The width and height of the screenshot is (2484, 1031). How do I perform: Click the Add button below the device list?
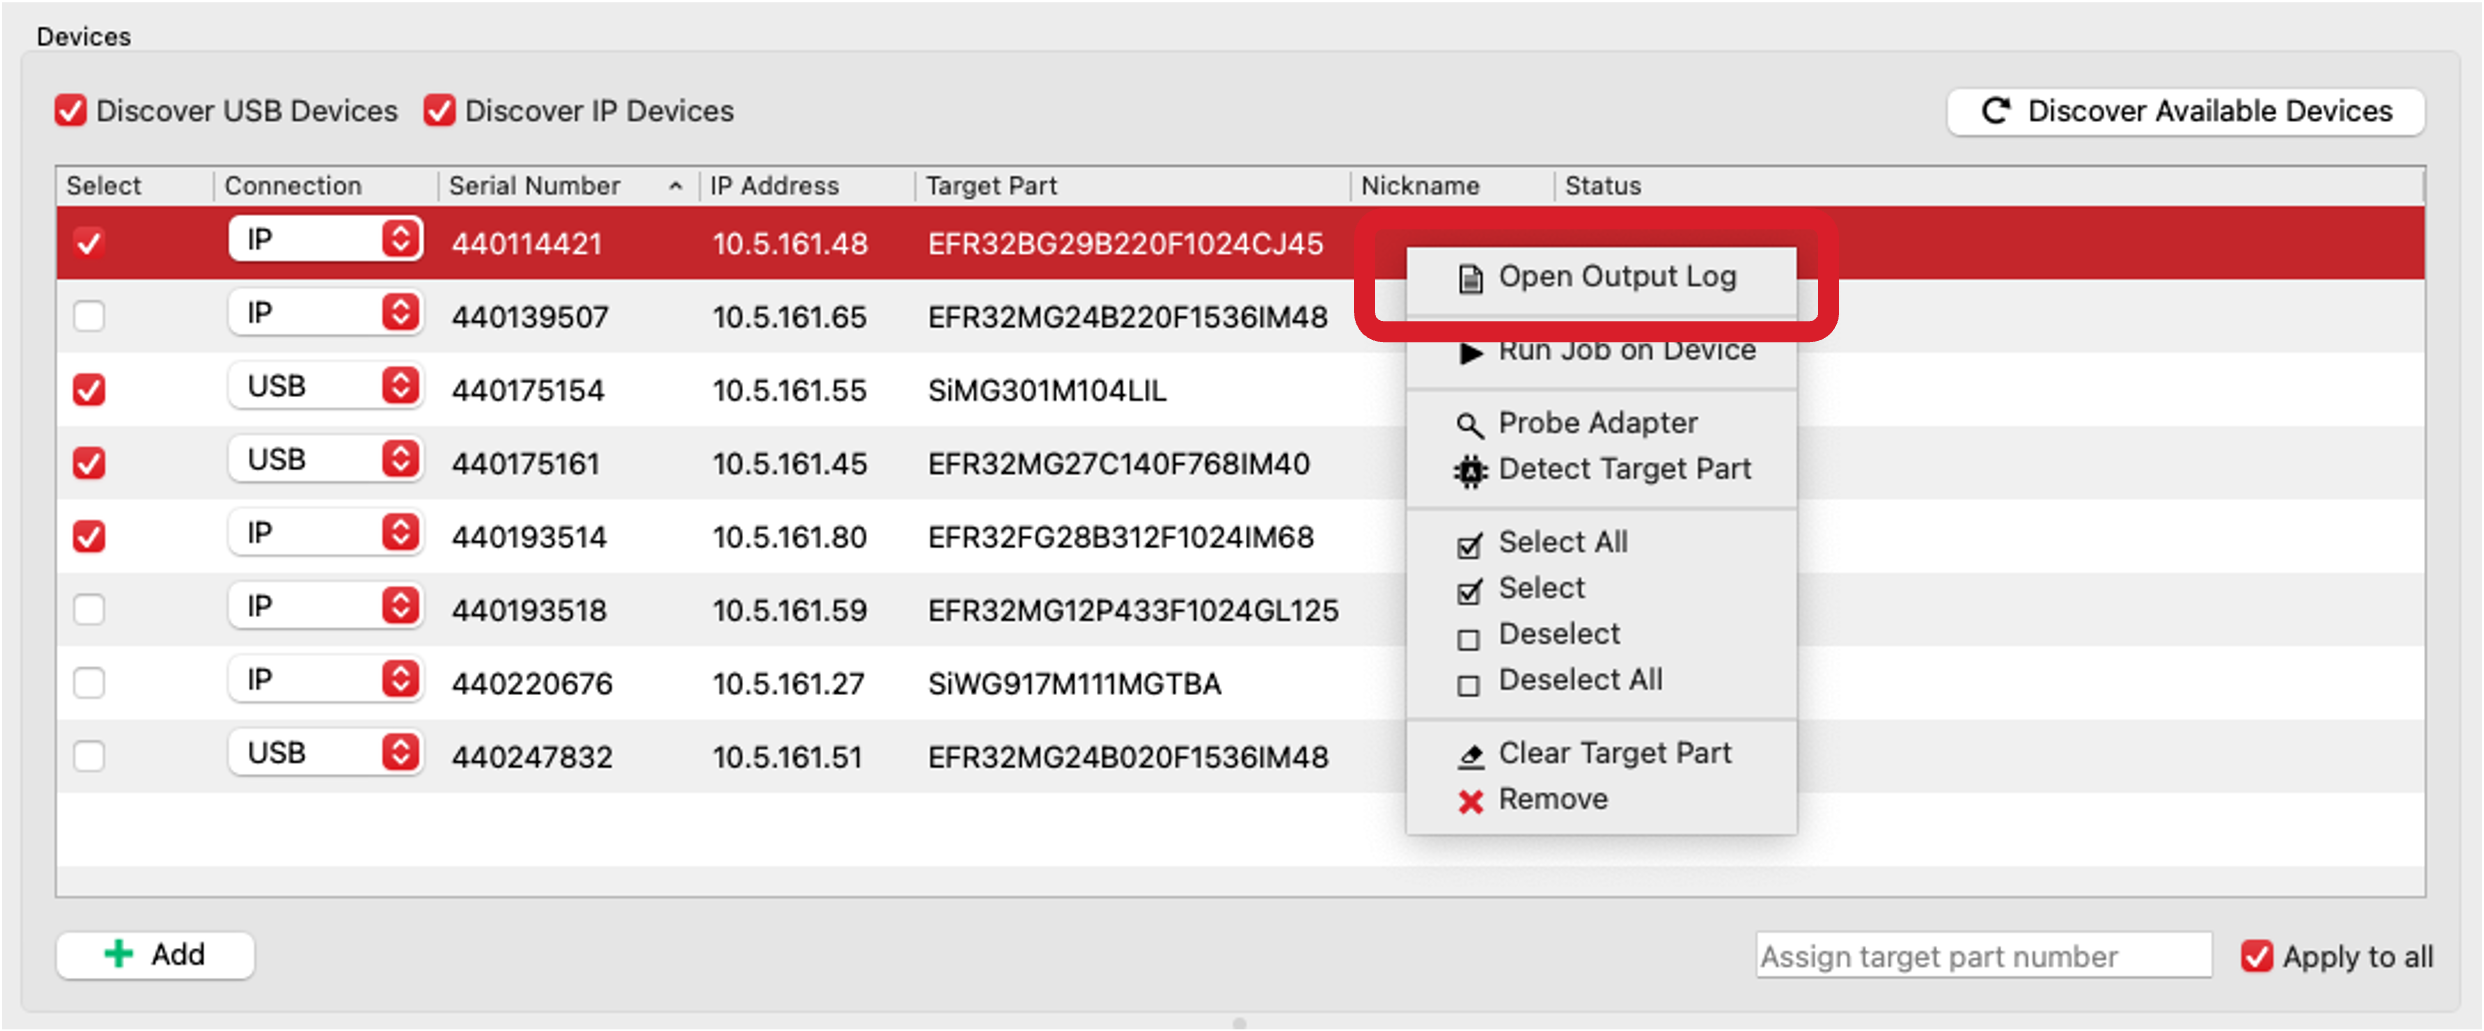pos(155,953)
